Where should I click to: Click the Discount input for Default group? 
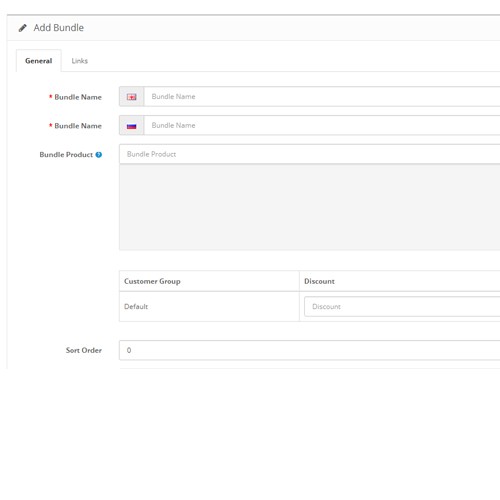(402, 306)
